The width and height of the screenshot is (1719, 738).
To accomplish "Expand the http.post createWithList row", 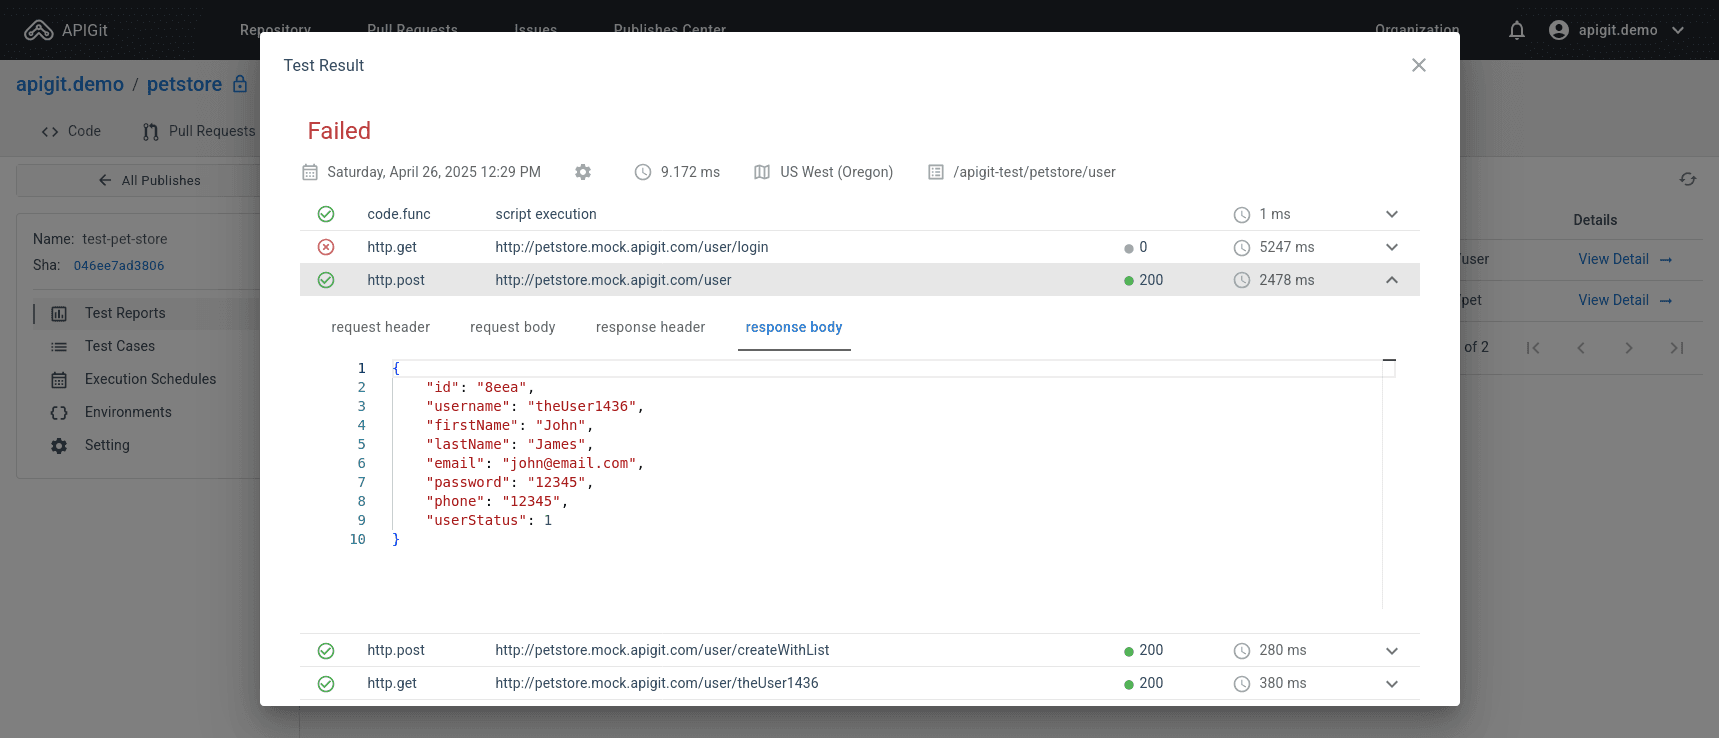I will pyautogui.click(x=1392, y=651).
